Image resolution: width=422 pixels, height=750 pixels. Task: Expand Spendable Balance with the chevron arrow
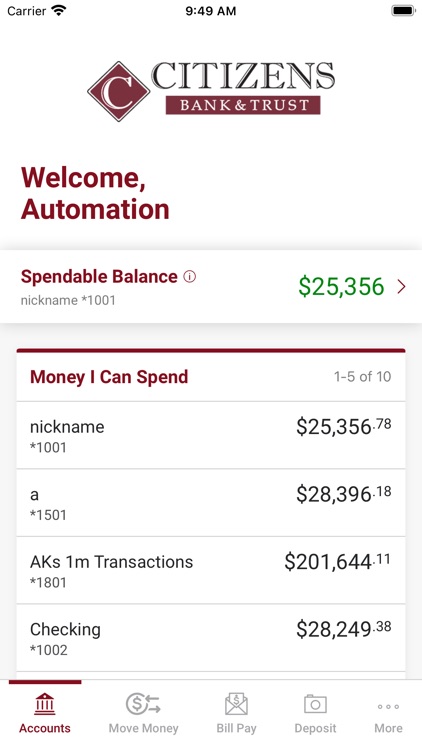click(401, 287)
